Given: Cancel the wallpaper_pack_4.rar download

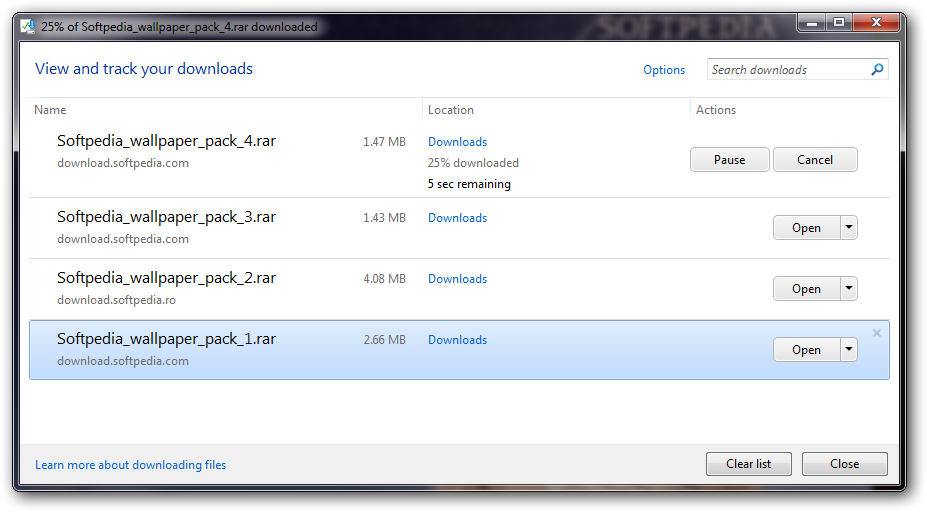Looking at the screenshot, I should click(815, 160).
